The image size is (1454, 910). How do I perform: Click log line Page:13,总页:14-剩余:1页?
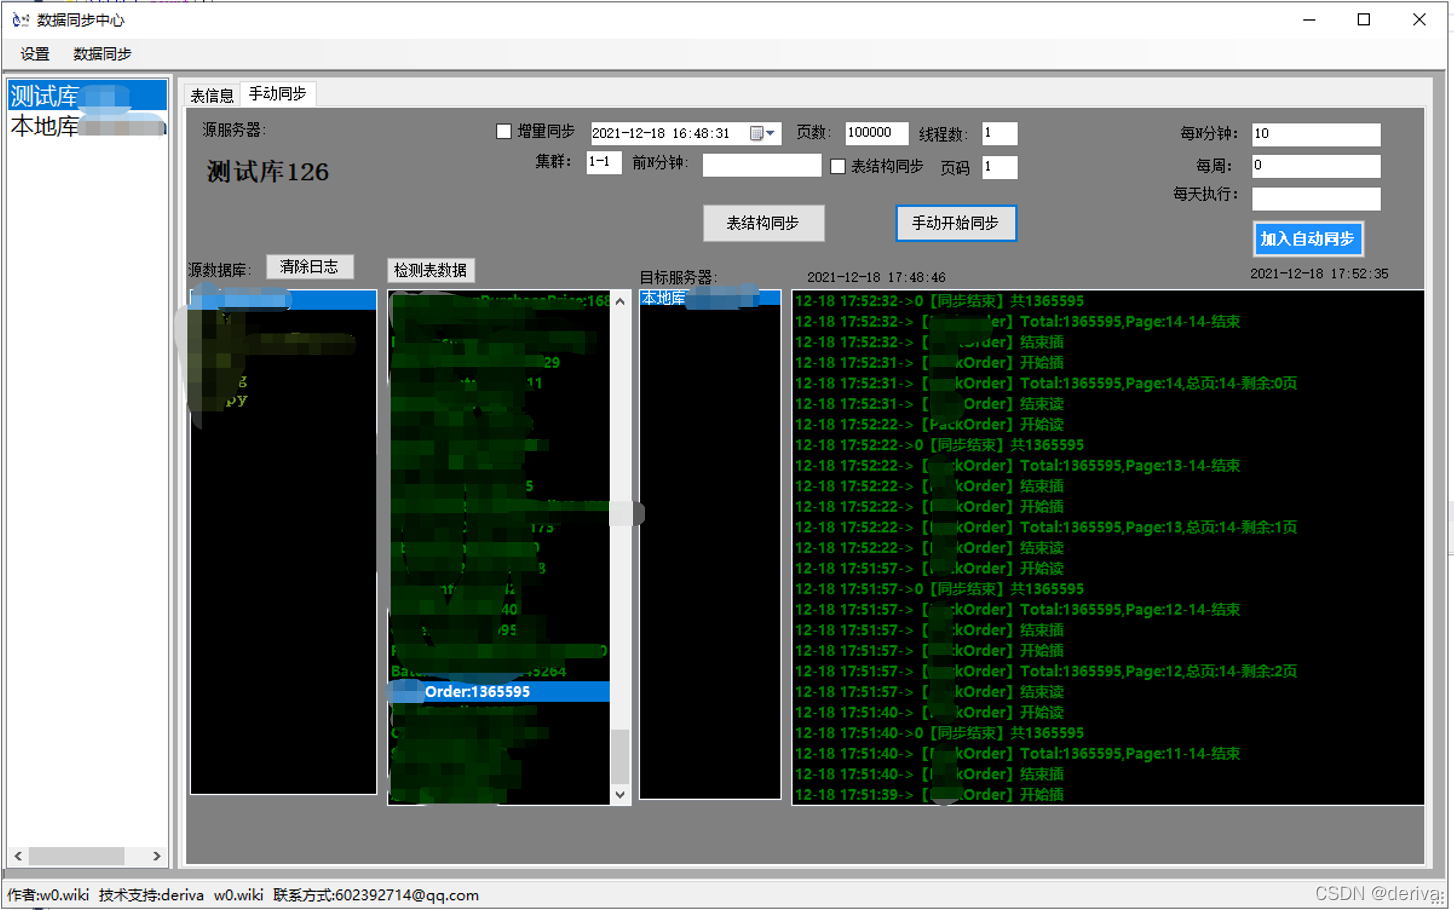click(x=1045, y=527)
